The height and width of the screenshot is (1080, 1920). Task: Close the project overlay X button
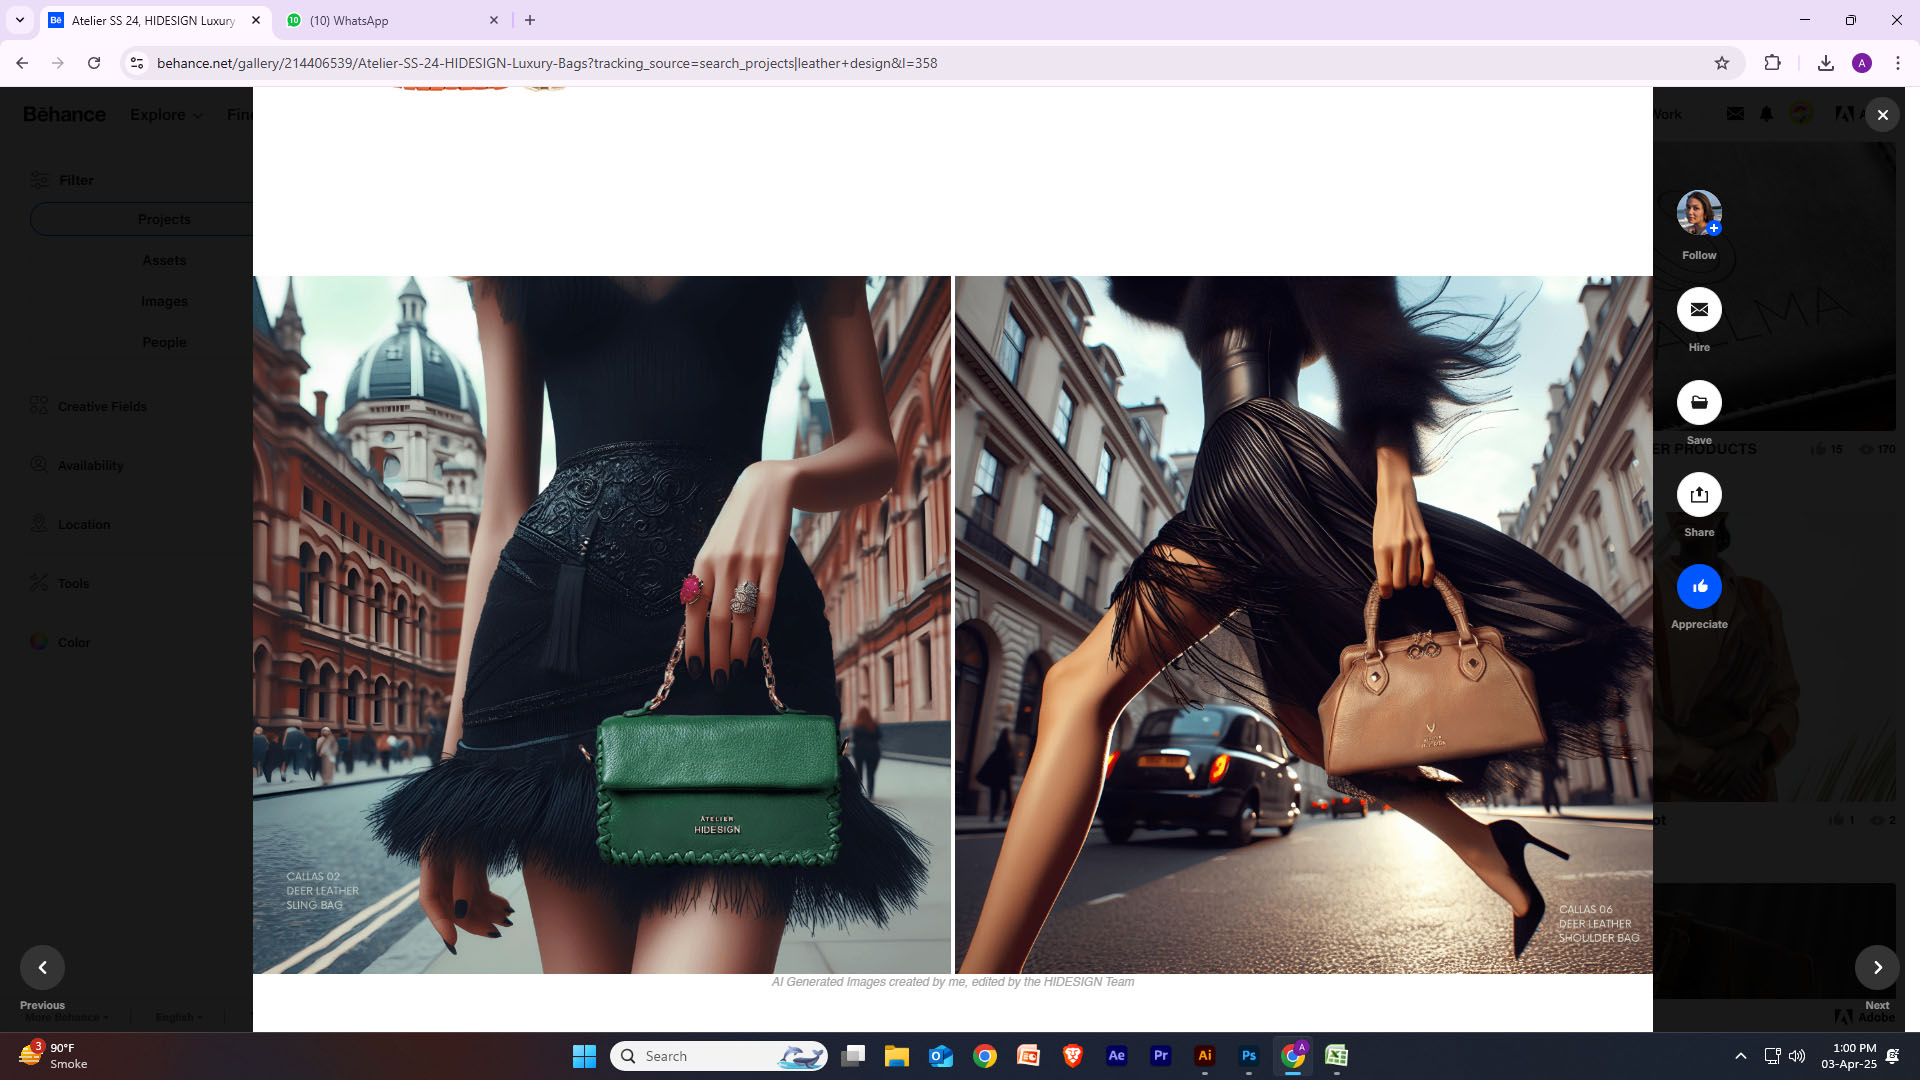(1883, 115)
